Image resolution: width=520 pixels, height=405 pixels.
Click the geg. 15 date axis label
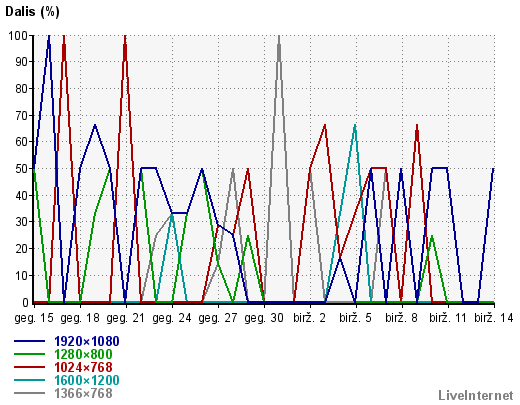tap(34, 318)
